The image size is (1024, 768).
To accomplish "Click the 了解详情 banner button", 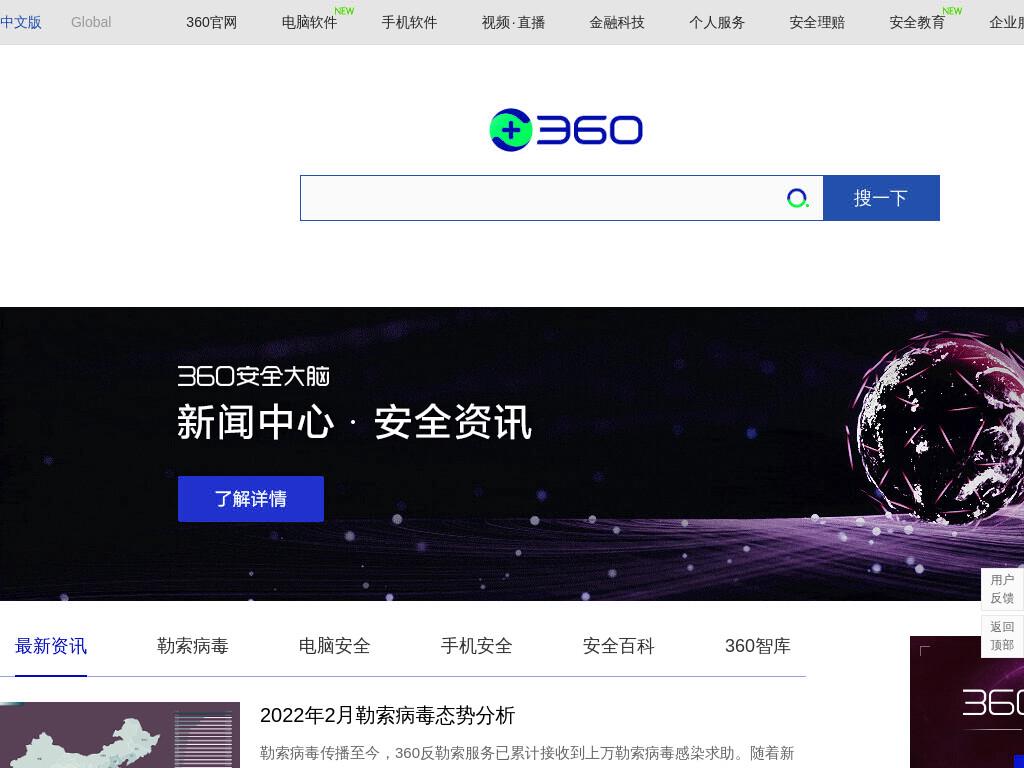I will pyautogui.click(x=251, y=499).
